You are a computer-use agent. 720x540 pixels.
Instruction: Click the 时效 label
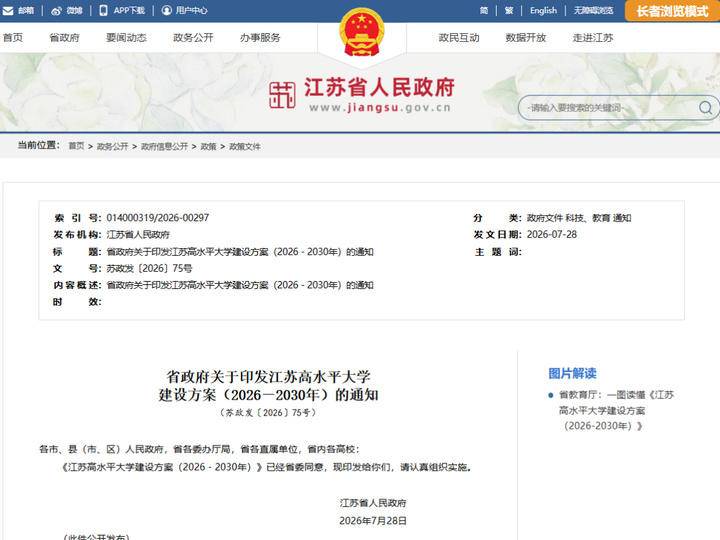click(x=77, y=302)
